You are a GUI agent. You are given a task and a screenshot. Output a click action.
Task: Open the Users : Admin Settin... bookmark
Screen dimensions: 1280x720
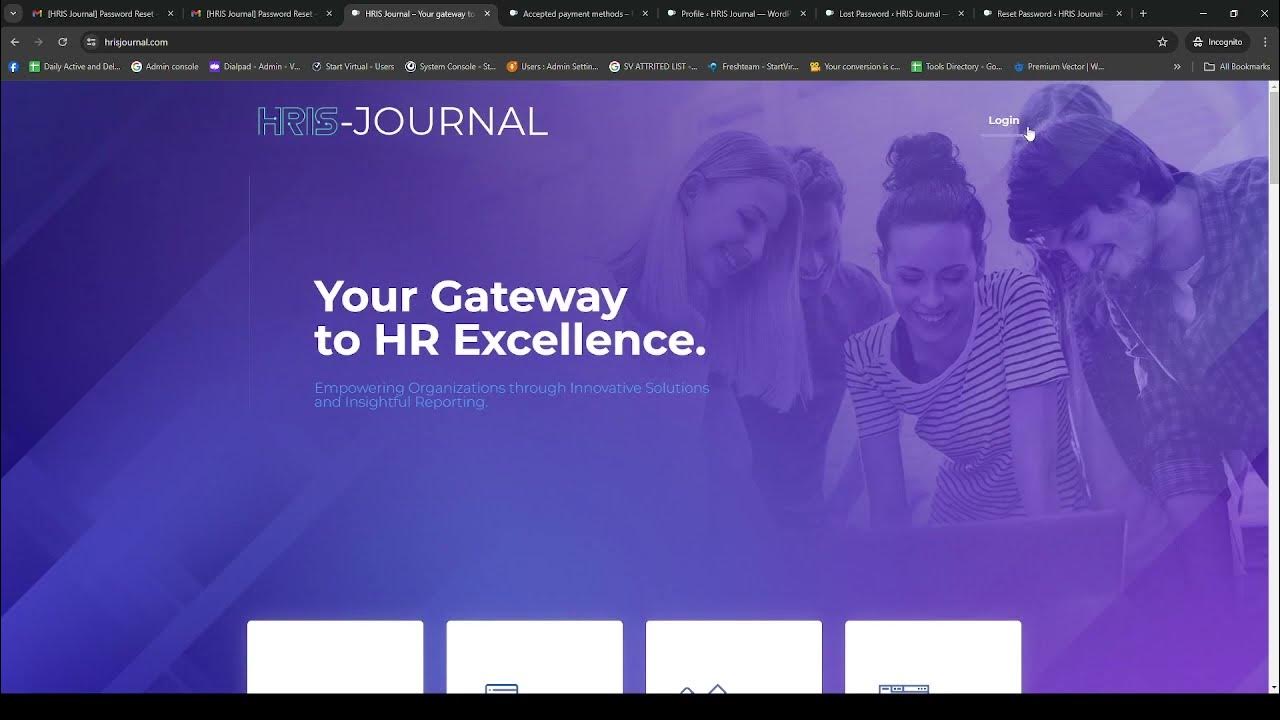[x=552, y=67]
